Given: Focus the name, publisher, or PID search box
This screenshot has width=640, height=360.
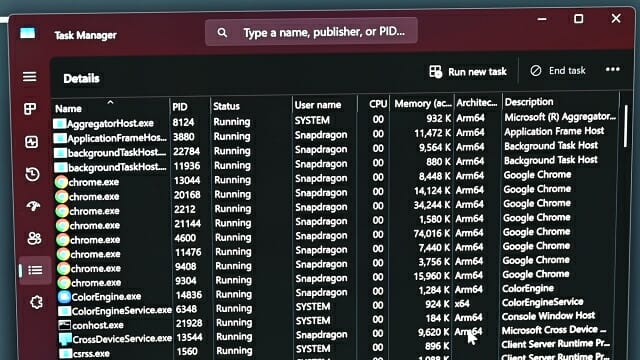Looking at the screenshot, I should coord(311,31).
